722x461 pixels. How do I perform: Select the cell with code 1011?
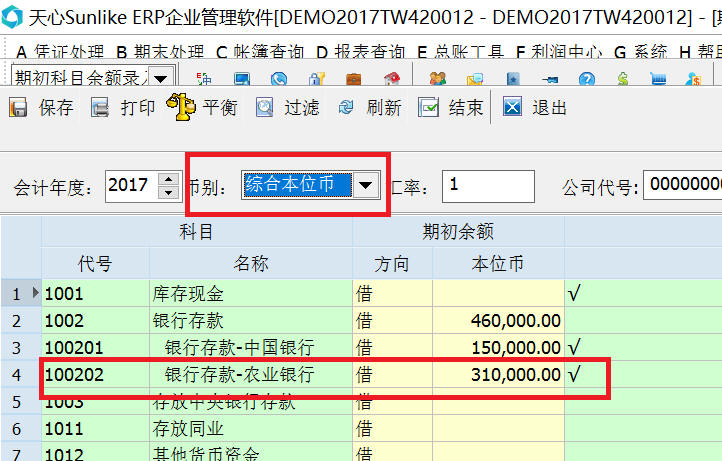pyautogui.click(x=95, y=429)
